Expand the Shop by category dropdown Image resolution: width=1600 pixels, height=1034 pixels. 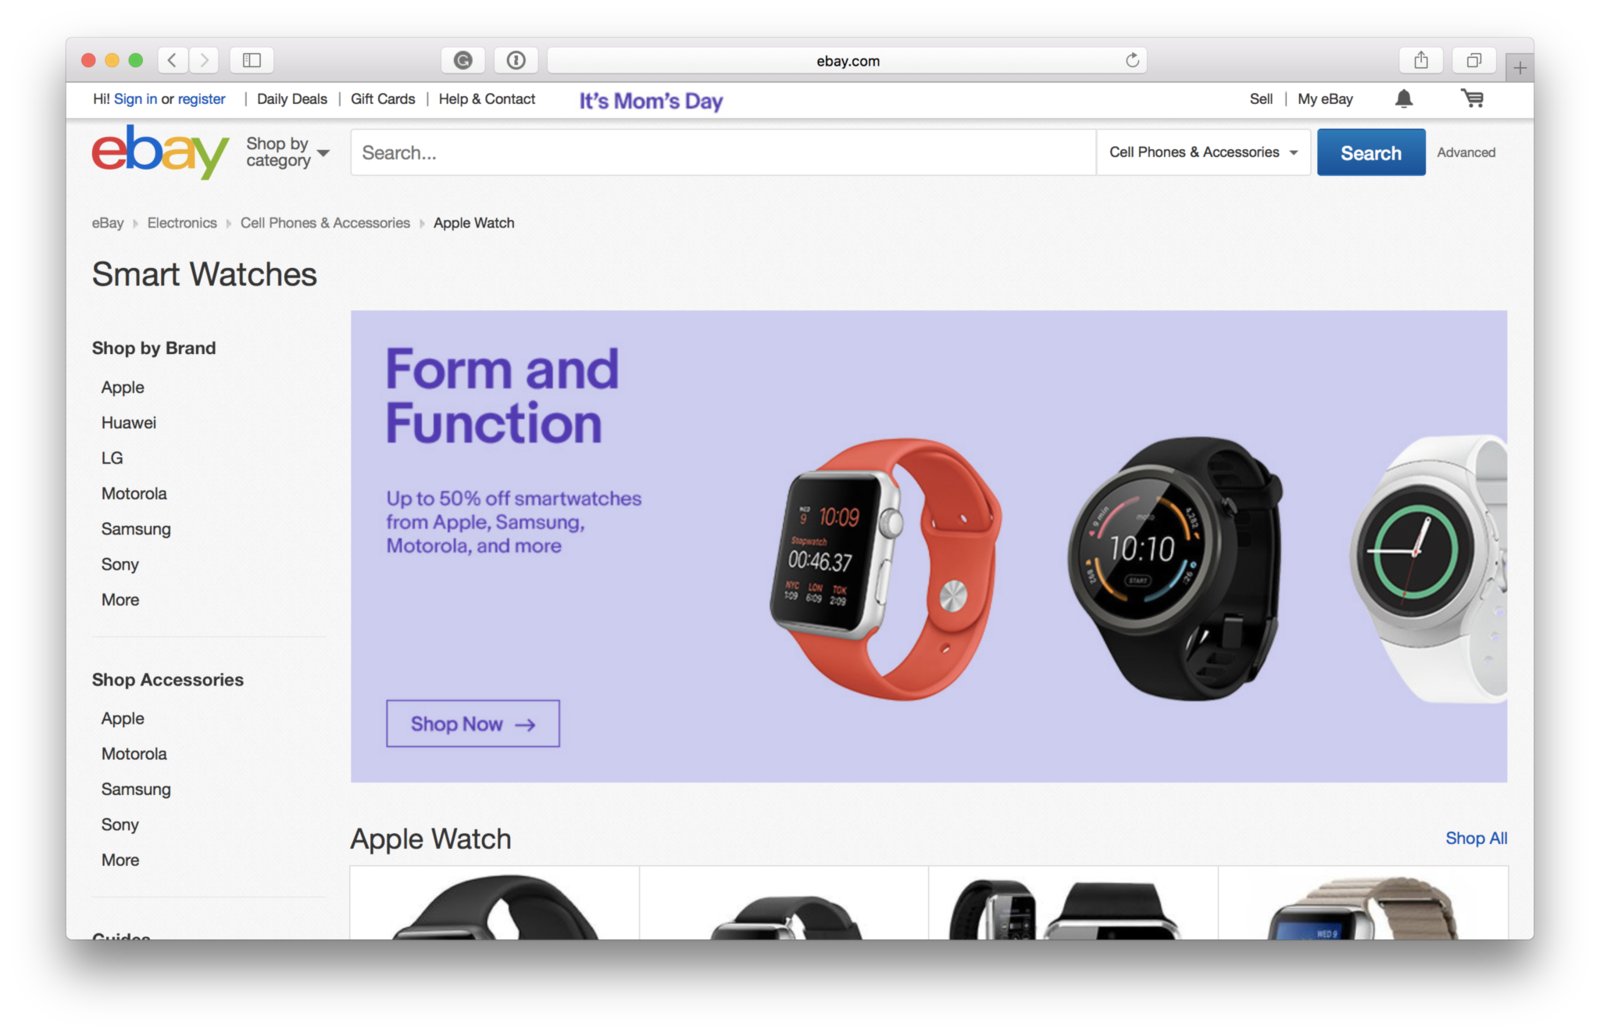point(288,152)
